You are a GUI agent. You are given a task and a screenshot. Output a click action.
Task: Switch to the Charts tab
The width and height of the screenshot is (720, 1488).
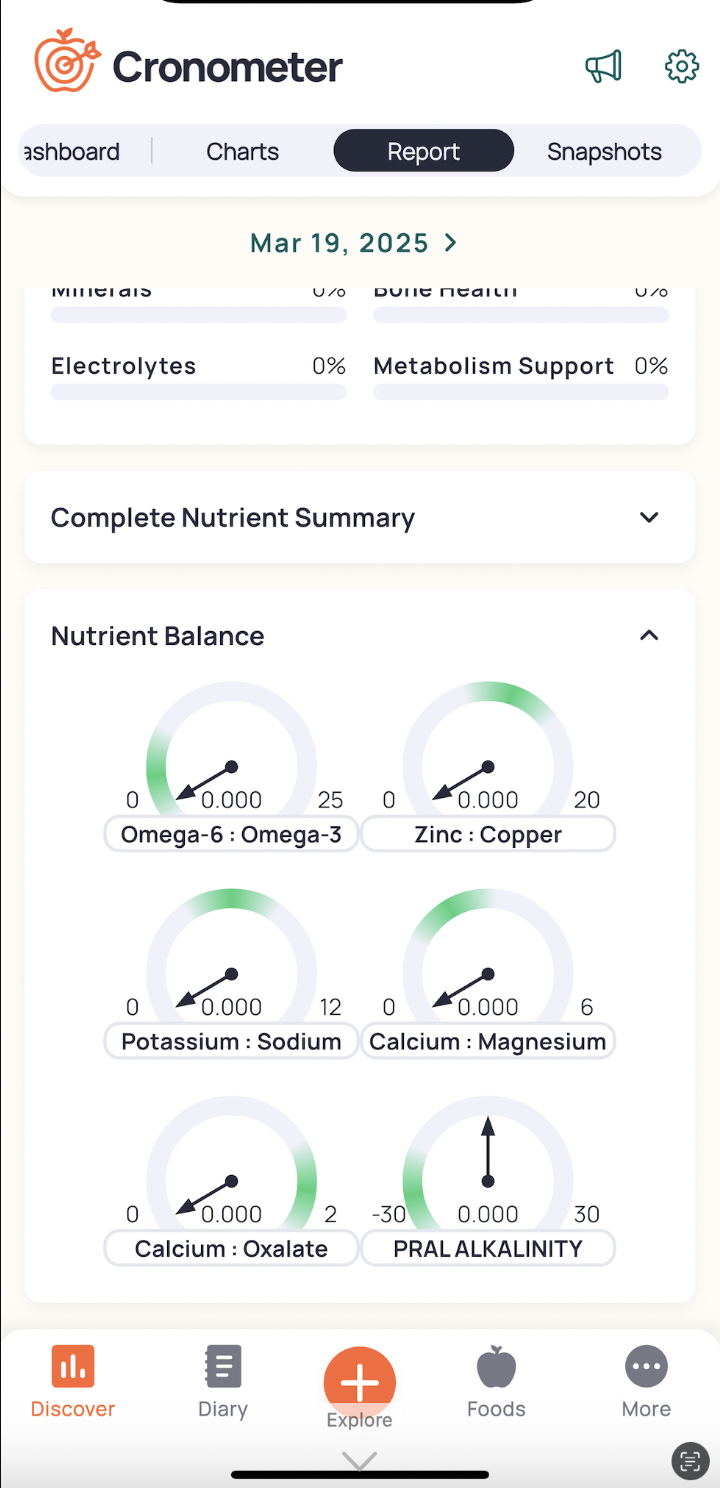coord(243,152)
